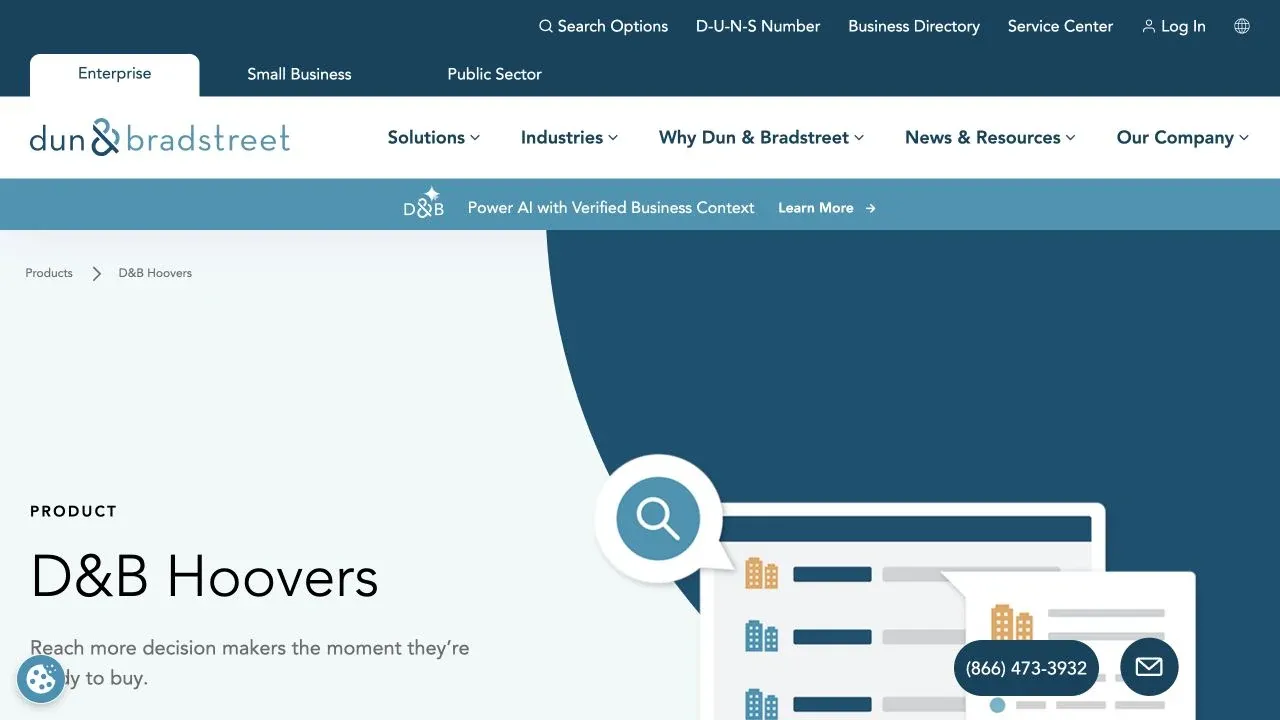The height and width of the screenshot is (720, 1280).
Task: Visit the Service Center link
Action: 1060,27
